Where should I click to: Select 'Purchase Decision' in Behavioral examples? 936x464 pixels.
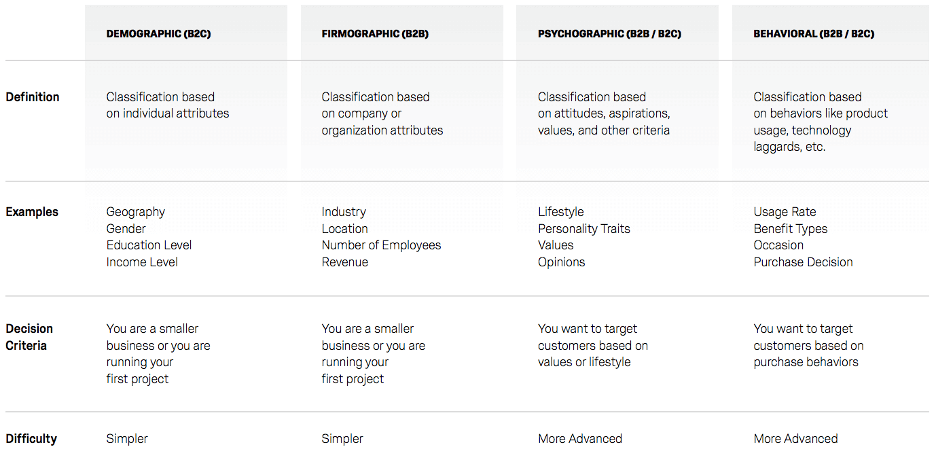803,262
